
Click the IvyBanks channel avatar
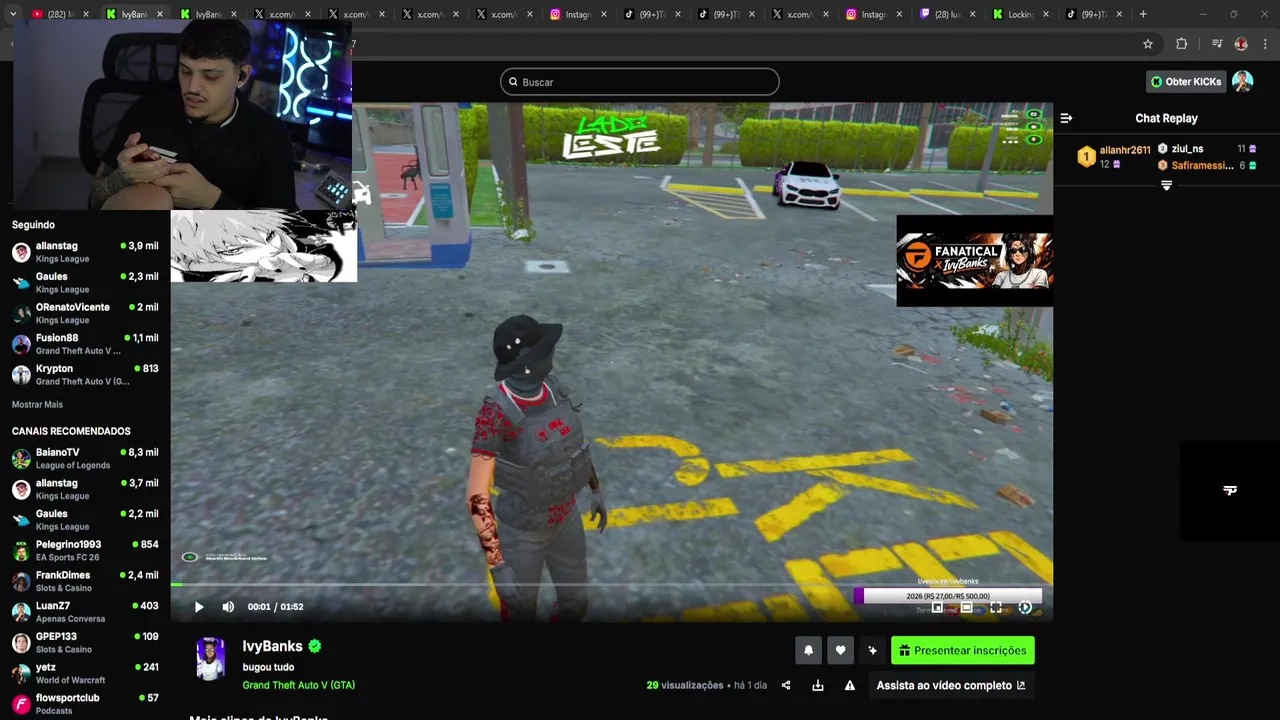[210, 659]
